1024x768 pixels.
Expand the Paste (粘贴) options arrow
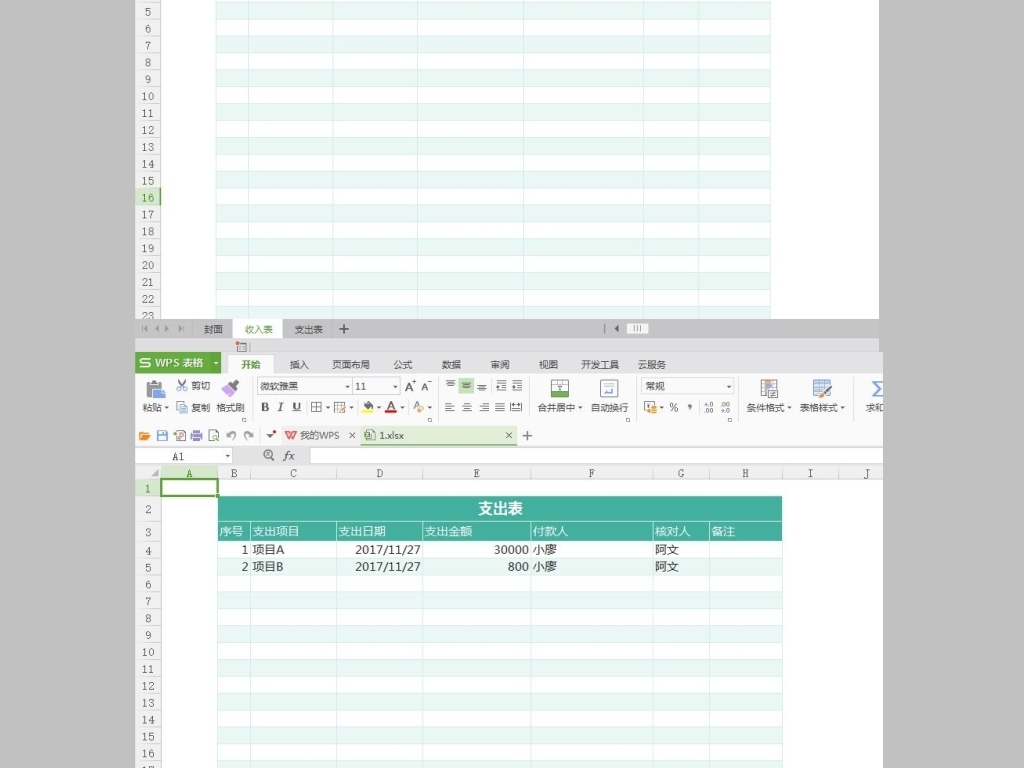click(167, 408)
